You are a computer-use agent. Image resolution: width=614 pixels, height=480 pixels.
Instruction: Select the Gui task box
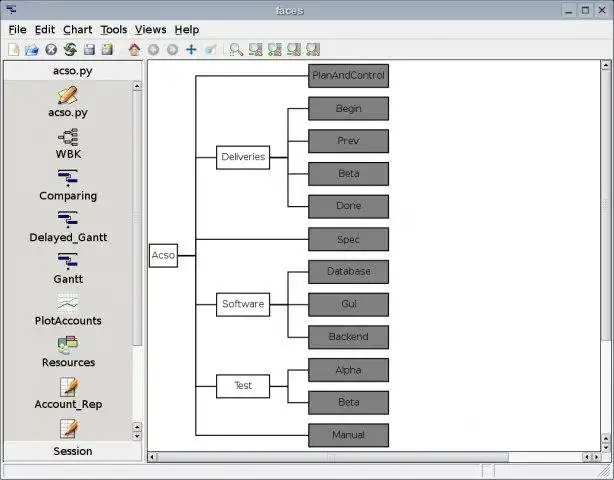click(x=349, y=305)
